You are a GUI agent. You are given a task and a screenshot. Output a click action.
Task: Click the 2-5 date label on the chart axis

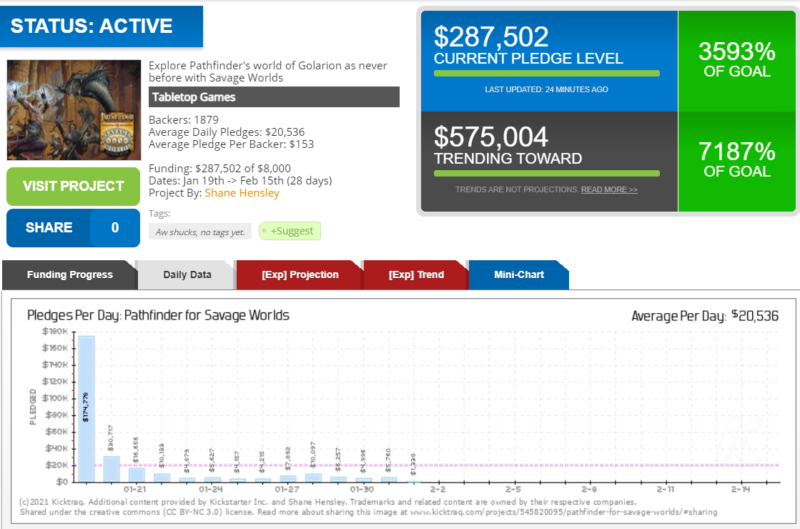513,489
